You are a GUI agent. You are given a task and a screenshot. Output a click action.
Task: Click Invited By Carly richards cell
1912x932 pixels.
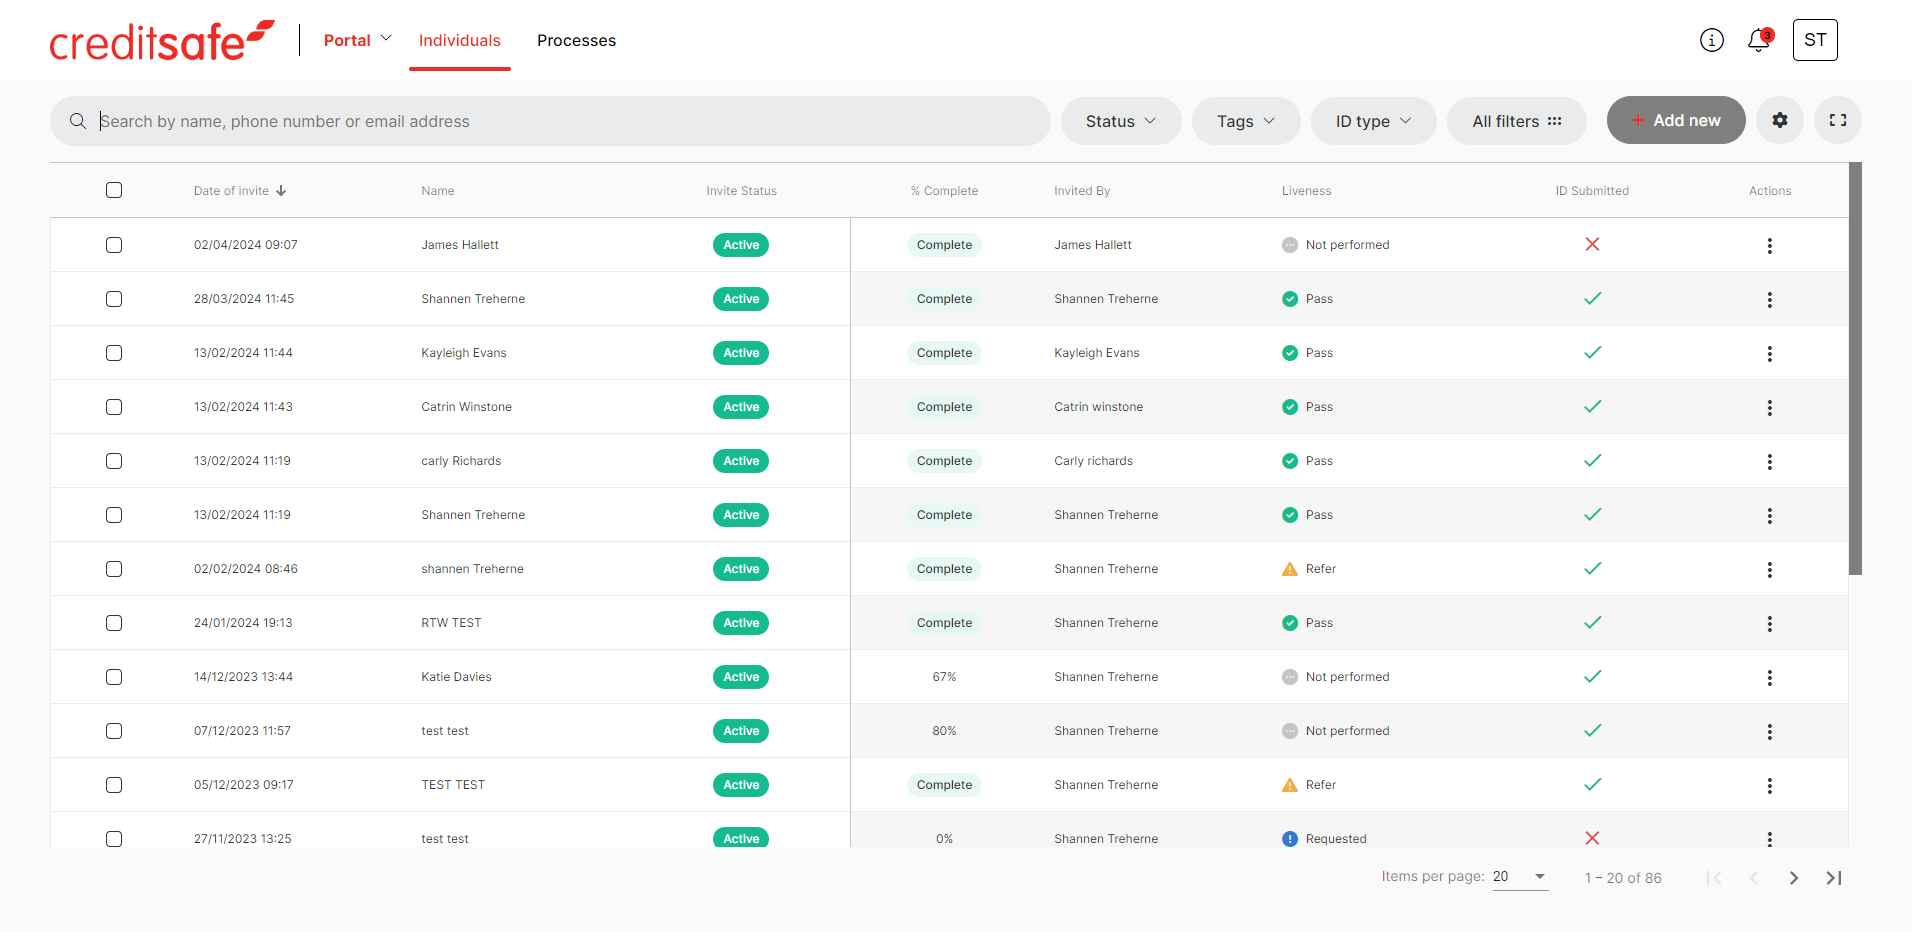point(1093,461)
